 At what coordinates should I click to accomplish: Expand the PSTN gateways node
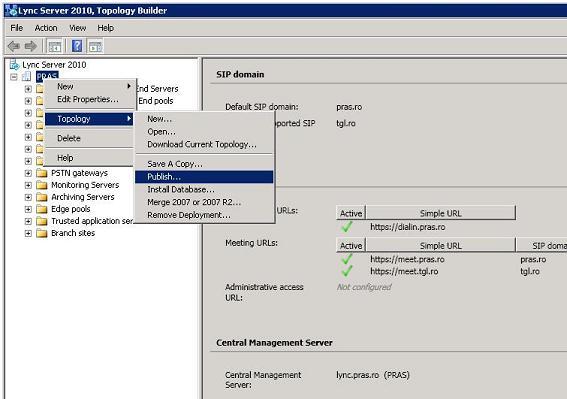28,173
